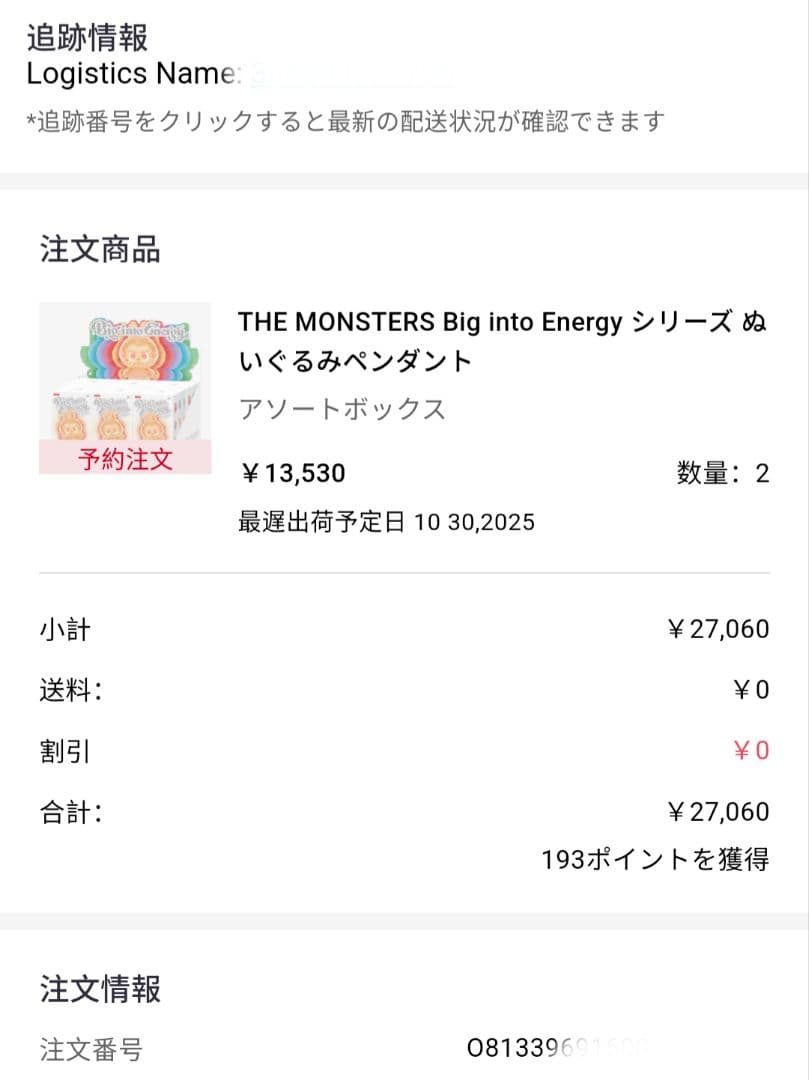The height and width of the screenshot is (1080, 809).
Task: Tap the 追跡番号をクリック tracking hint text
Action: pyautogui.click(x=345, y=122)
